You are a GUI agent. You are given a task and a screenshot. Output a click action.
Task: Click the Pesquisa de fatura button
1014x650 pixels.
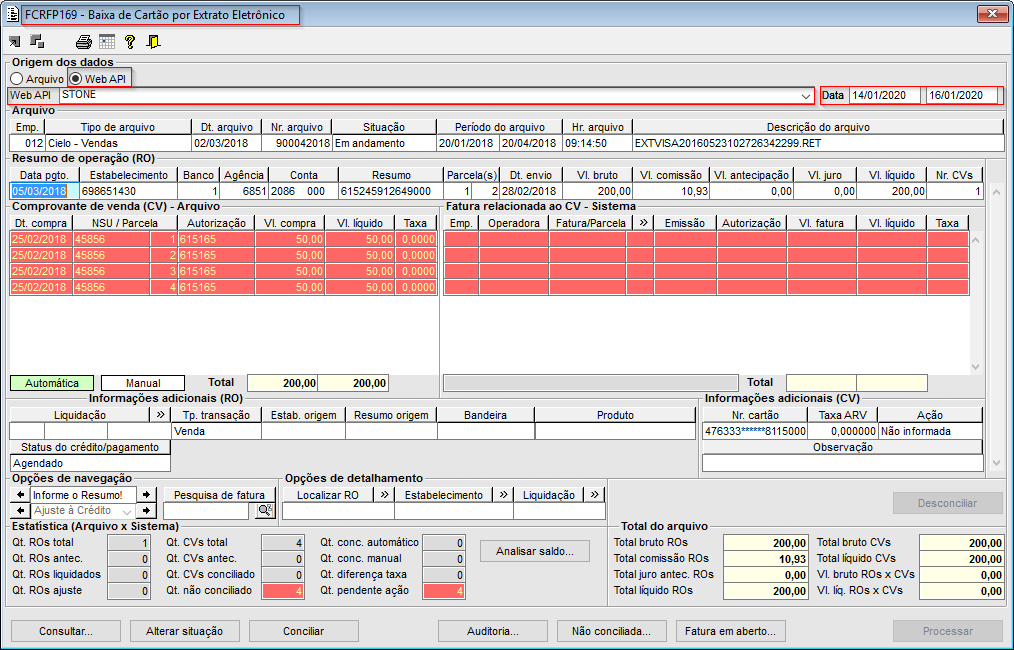219,495
